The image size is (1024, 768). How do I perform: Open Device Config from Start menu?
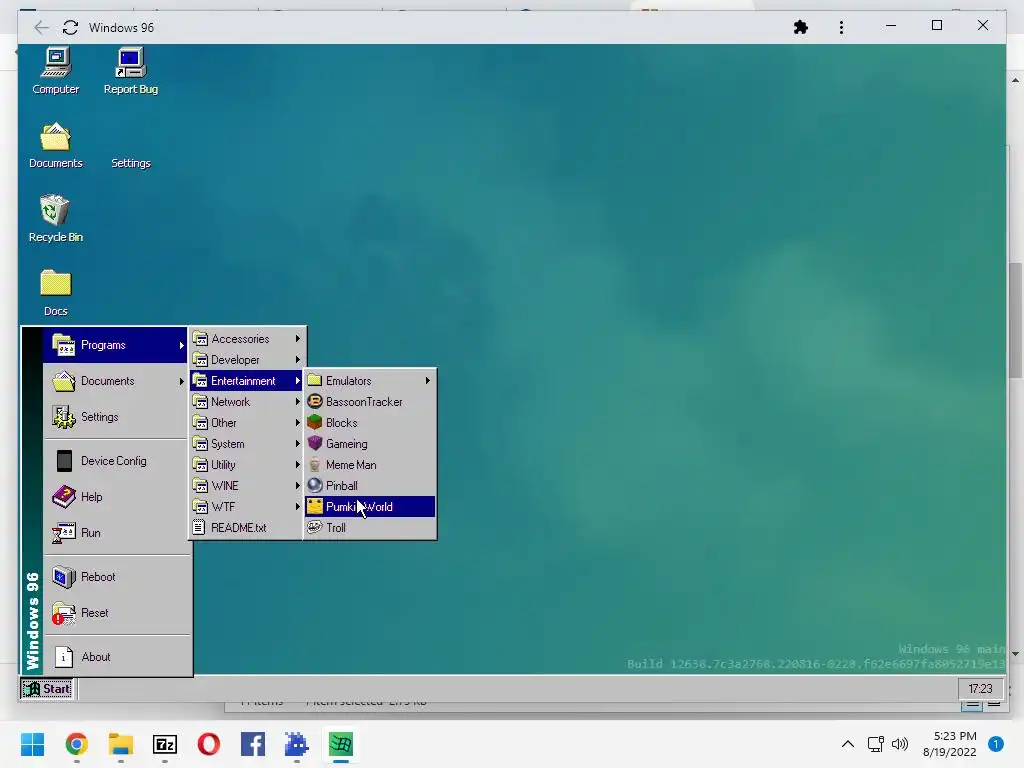[x=116, y=461]
